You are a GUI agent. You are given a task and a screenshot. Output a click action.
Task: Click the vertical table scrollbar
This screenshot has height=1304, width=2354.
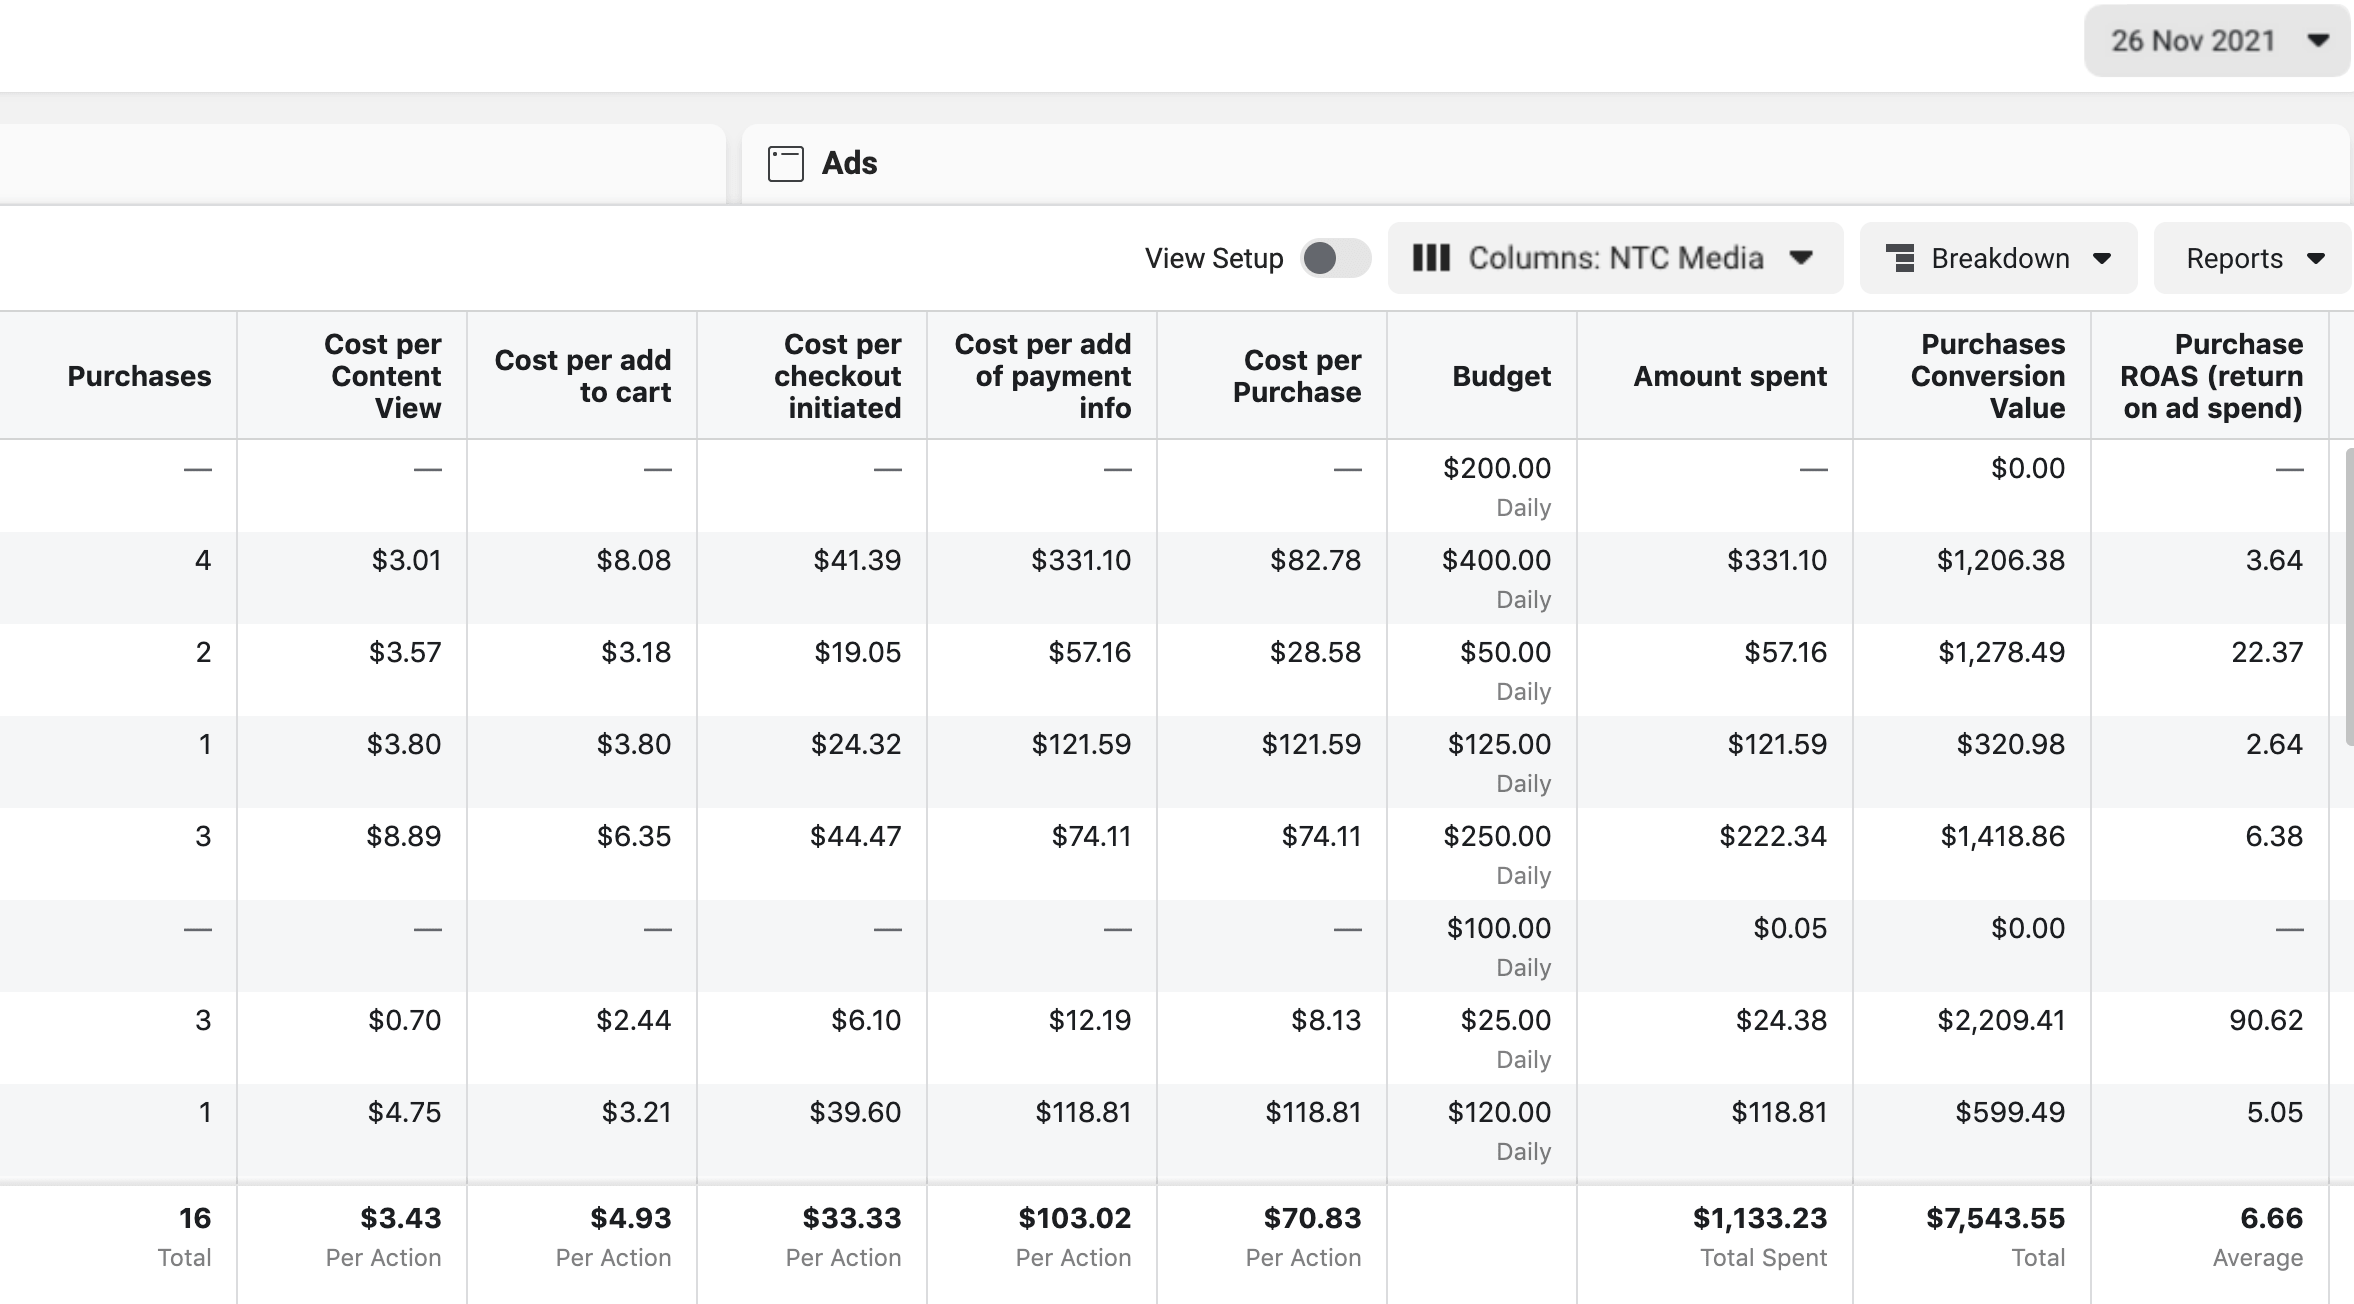[x=2348, y=597]
